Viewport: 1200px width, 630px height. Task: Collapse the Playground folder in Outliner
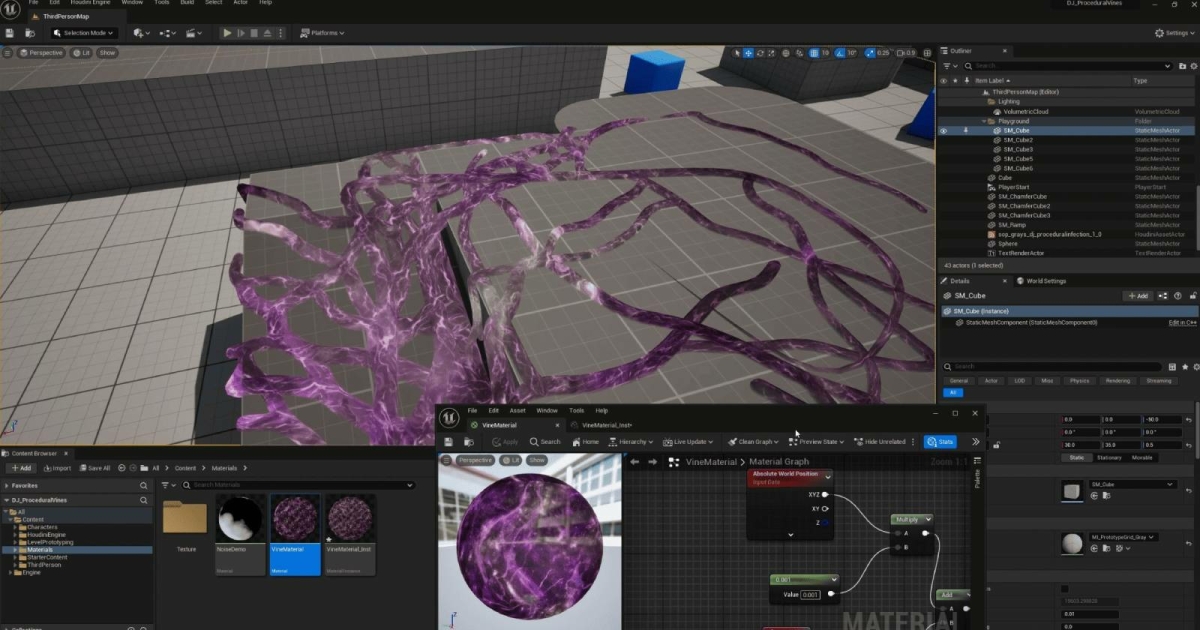[x=983, y=121]
